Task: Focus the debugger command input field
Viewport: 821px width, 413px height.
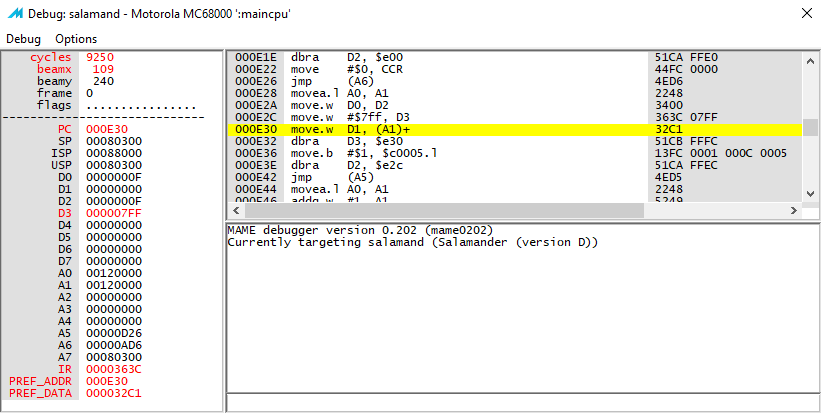Action: [x=523, y=402]
